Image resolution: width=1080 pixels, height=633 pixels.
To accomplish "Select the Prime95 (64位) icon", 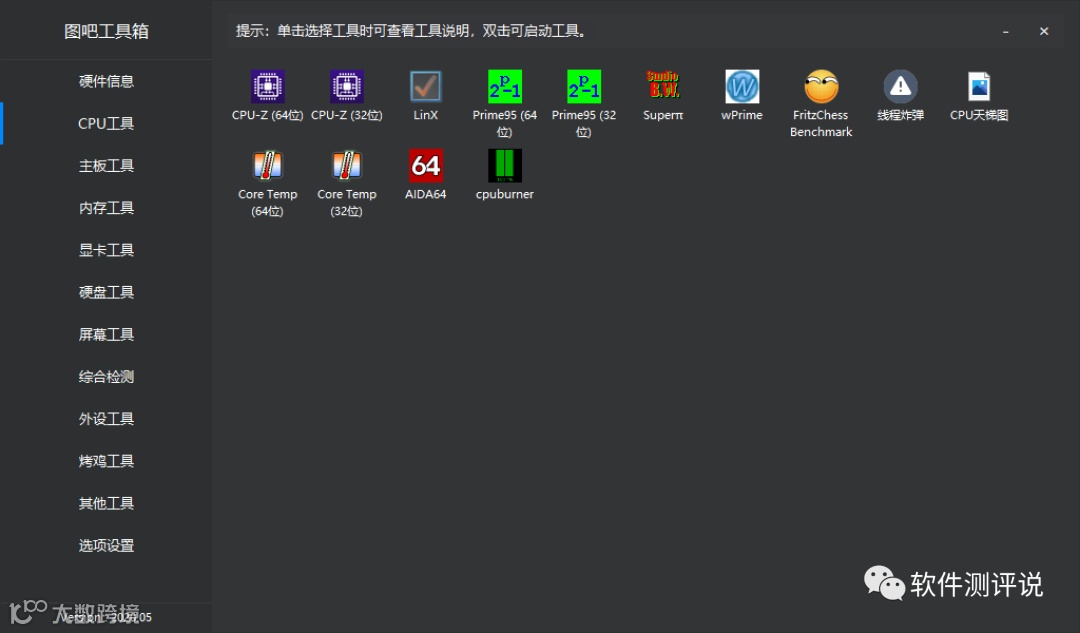I will point(505,87).
